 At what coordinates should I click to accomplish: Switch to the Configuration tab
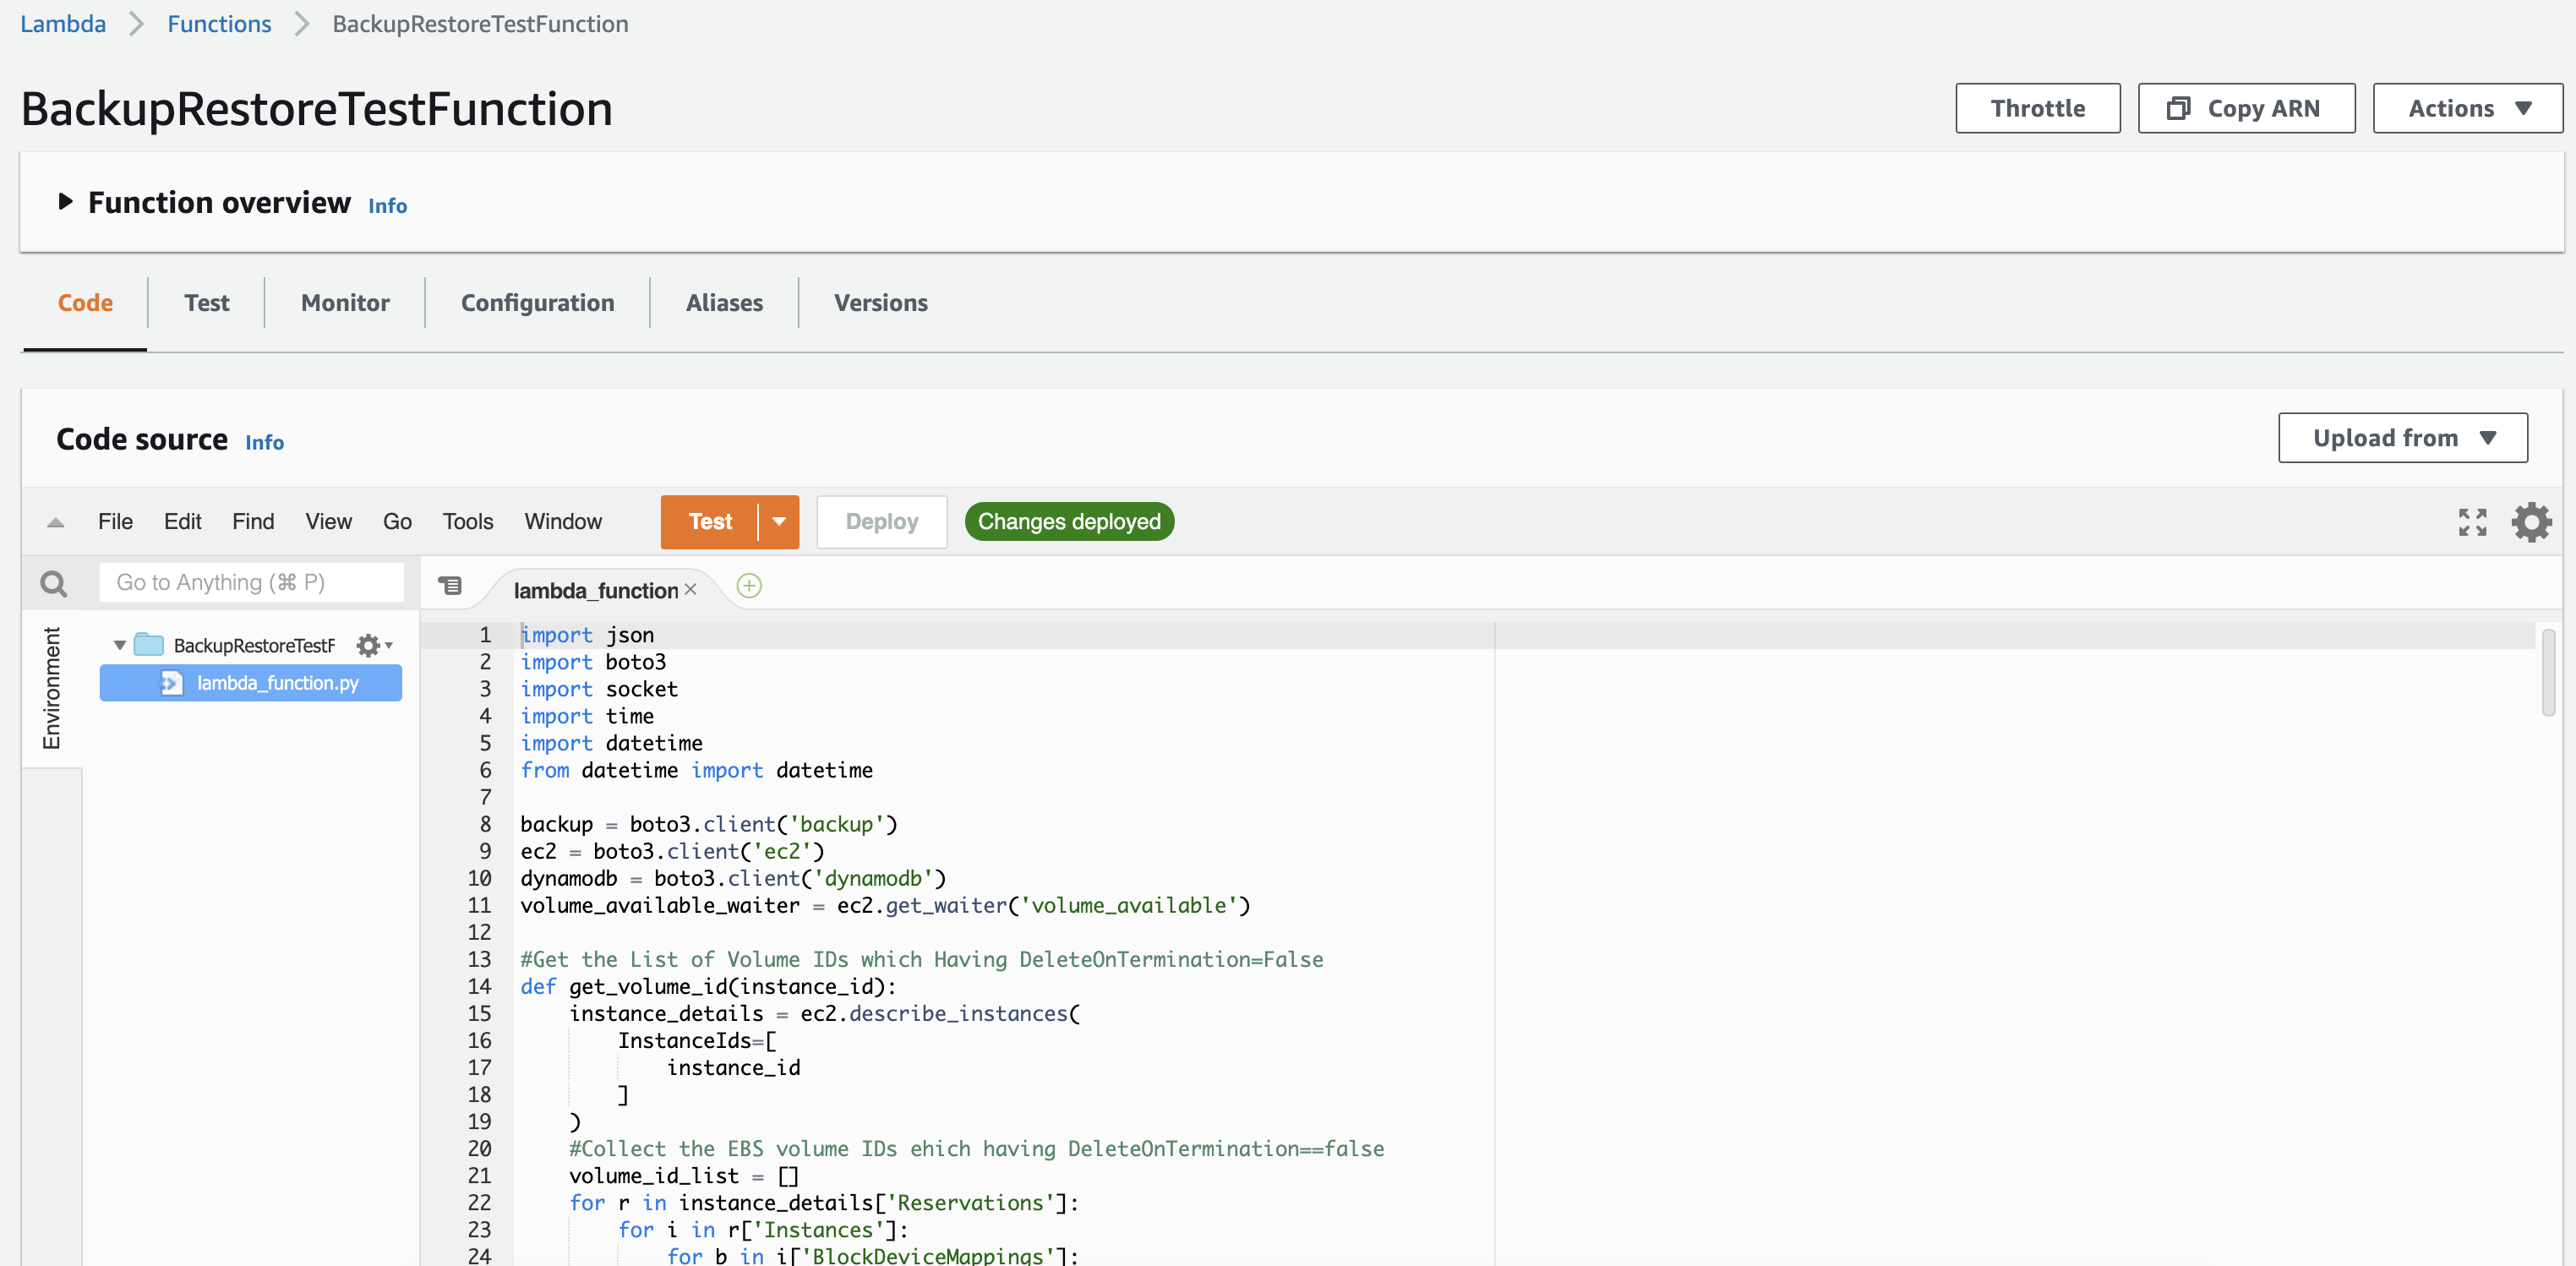537,303
